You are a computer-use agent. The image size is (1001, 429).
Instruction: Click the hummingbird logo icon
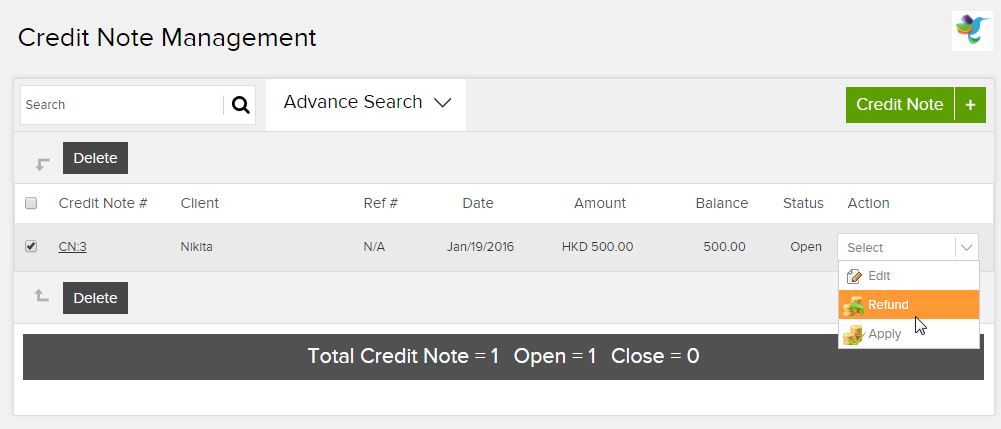tap(972, 31)
